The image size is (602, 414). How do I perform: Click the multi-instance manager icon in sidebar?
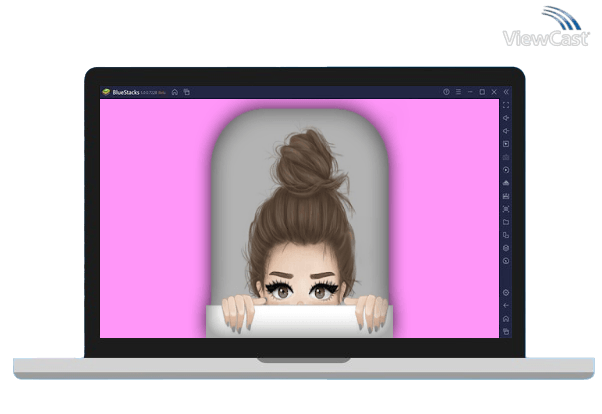tap(506, 235)
